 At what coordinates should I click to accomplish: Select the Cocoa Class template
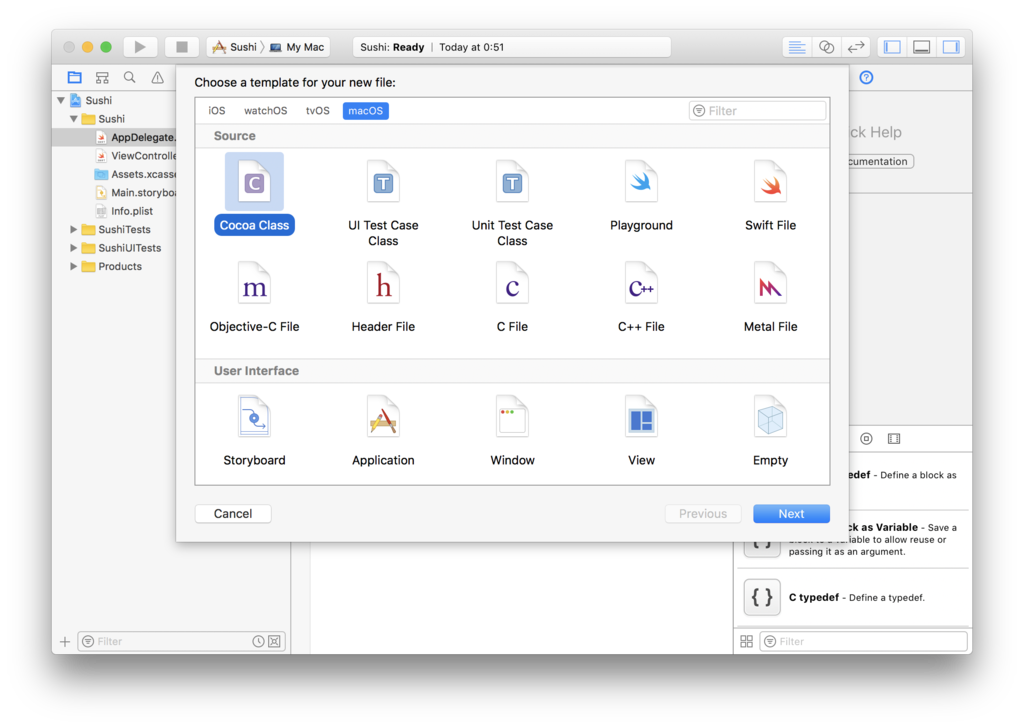coord(254,194)
